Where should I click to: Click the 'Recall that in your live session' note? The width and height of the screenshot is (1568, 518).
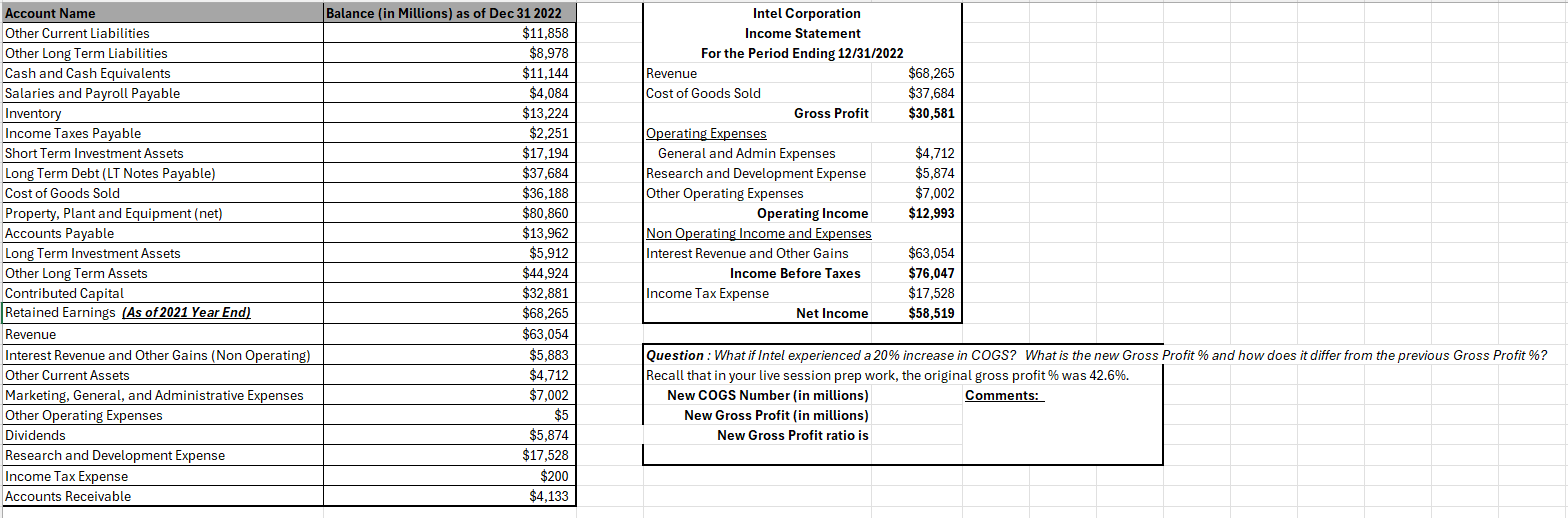[889, 375]
